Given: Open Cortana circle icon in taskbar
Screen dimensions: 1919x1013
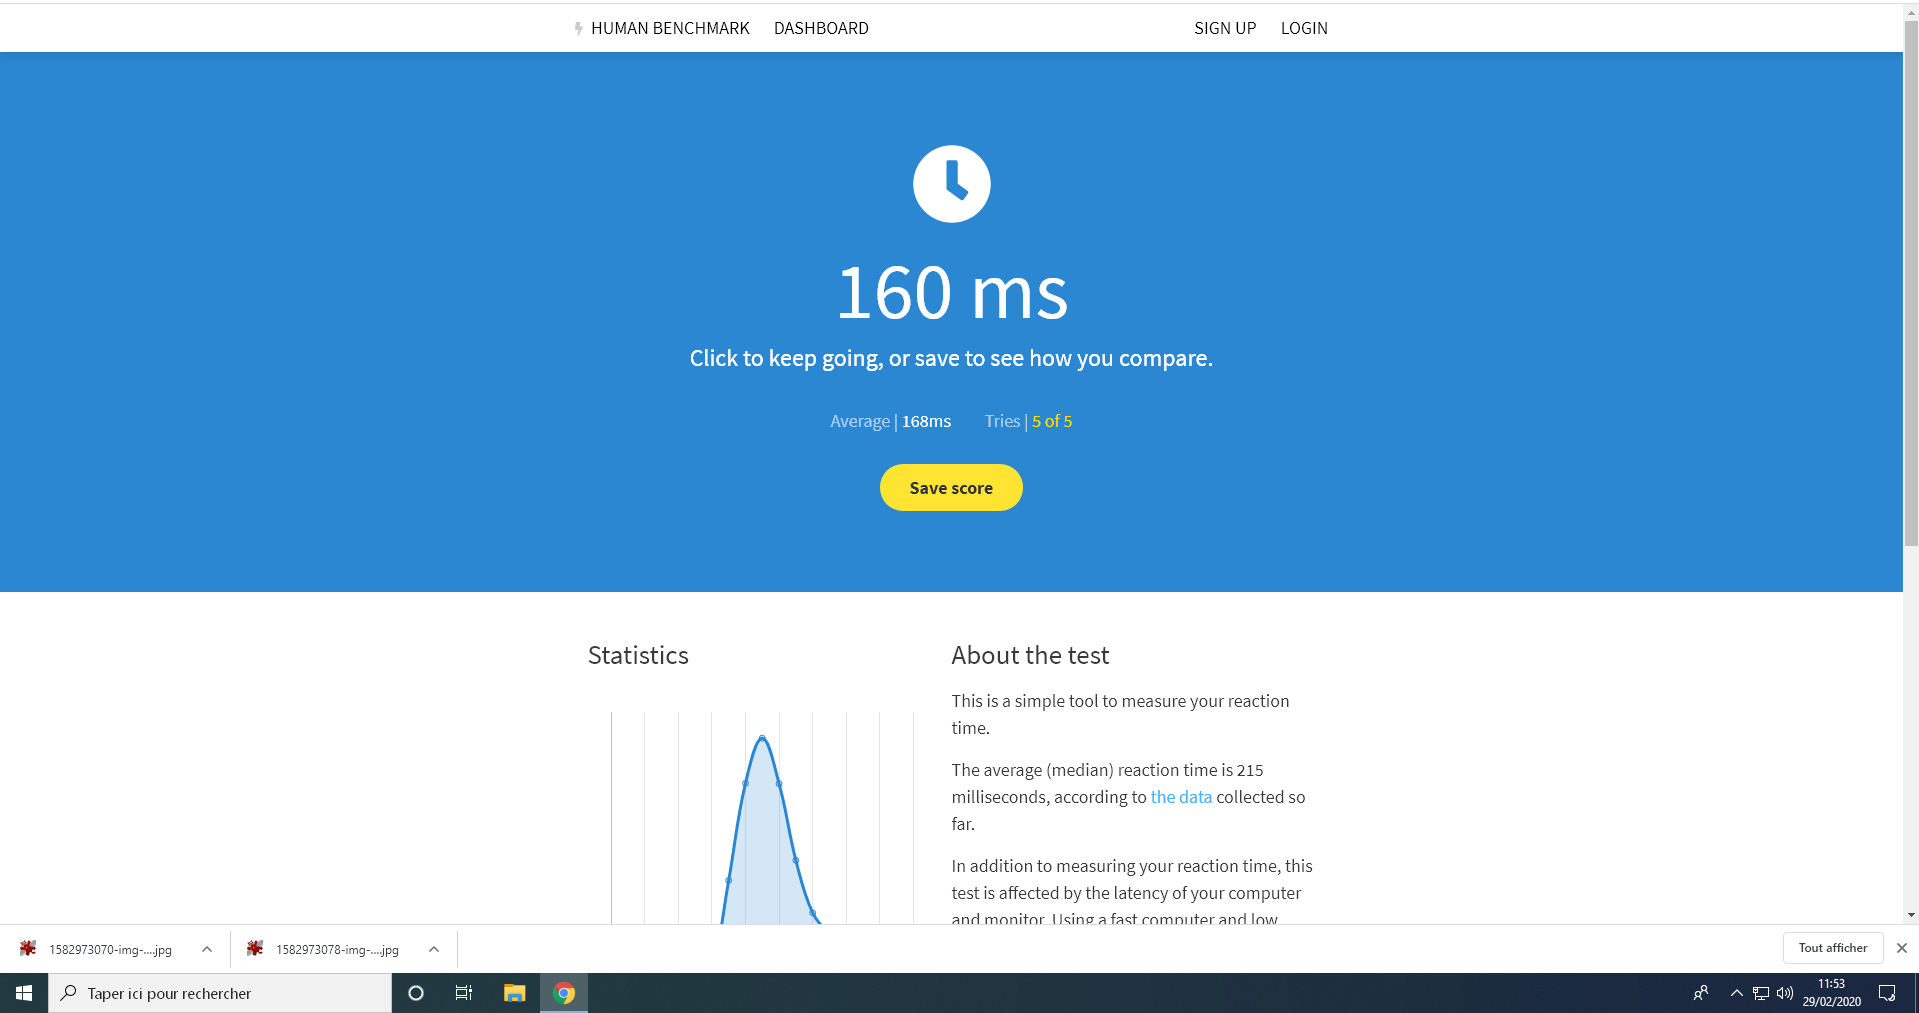Looking at the screenshot, I should click(x=416, y=993).
